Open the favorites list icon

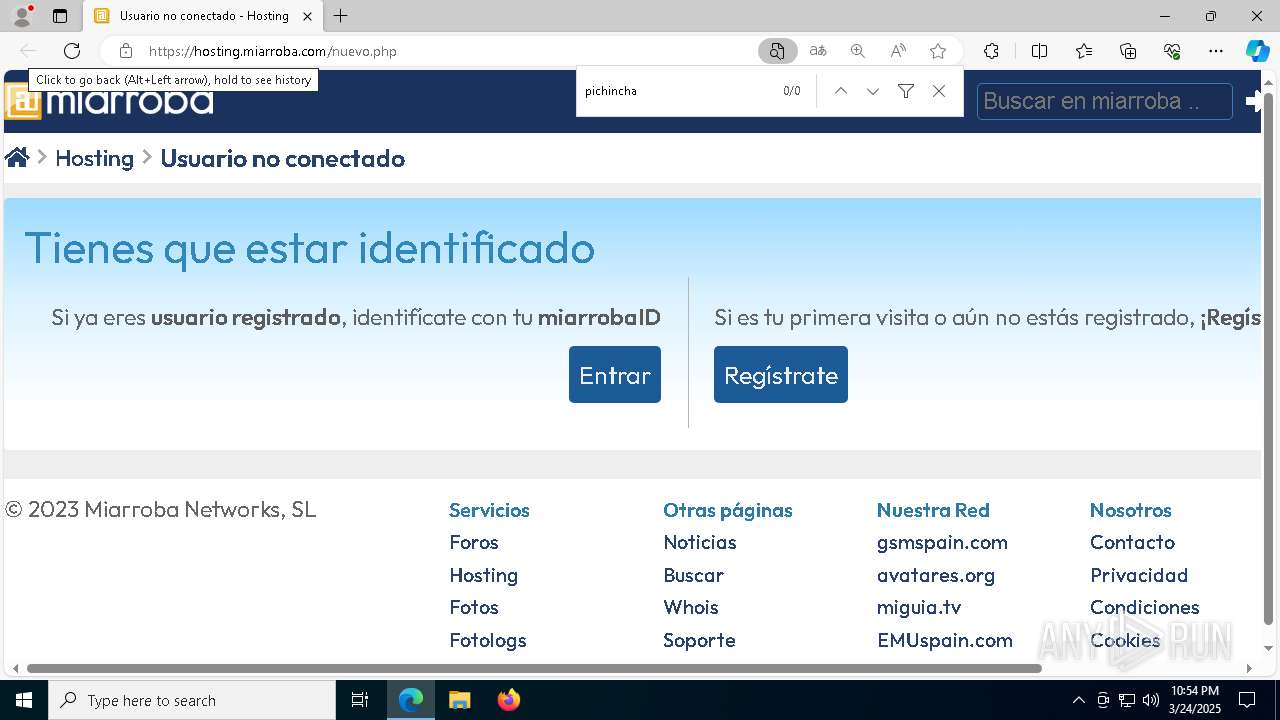pos(1084,51)
